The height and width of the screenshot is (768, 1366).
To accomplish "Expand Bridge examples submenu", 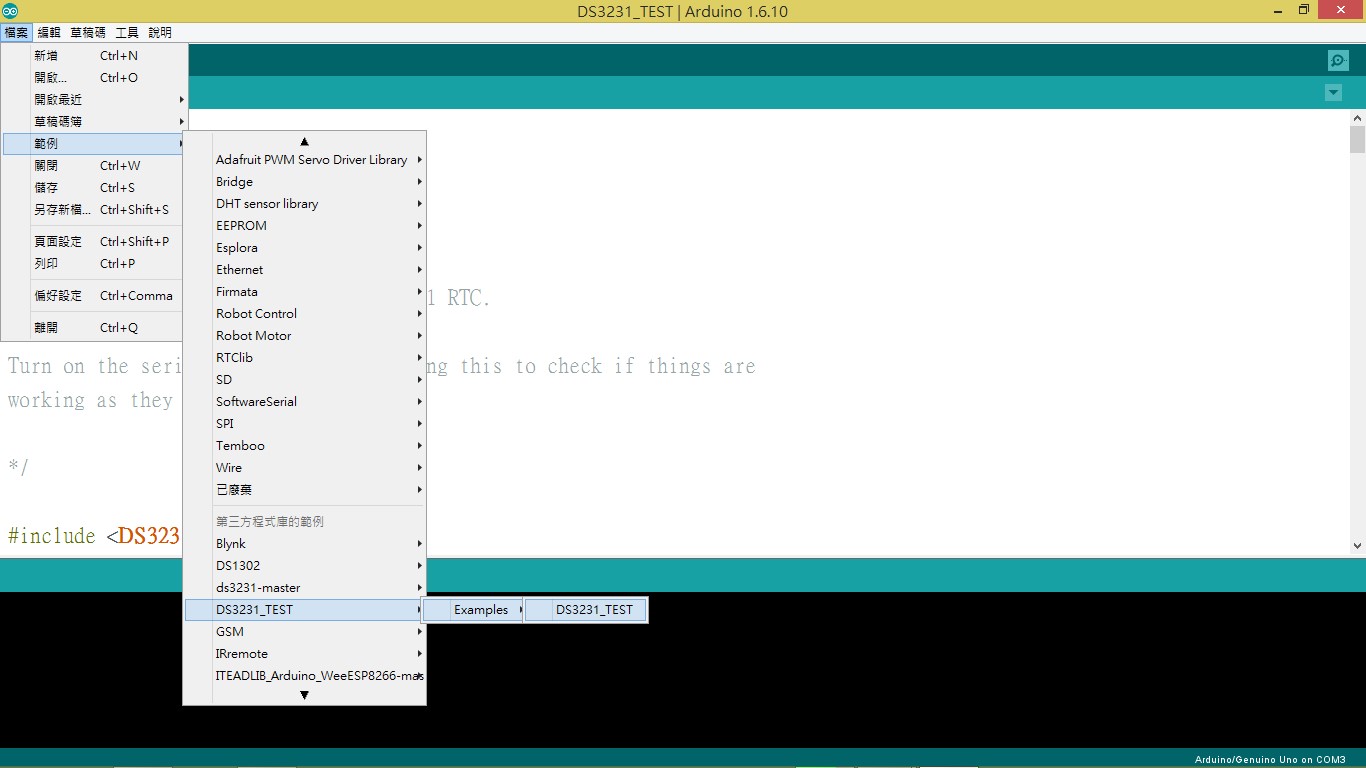I will tap(305, 182).
